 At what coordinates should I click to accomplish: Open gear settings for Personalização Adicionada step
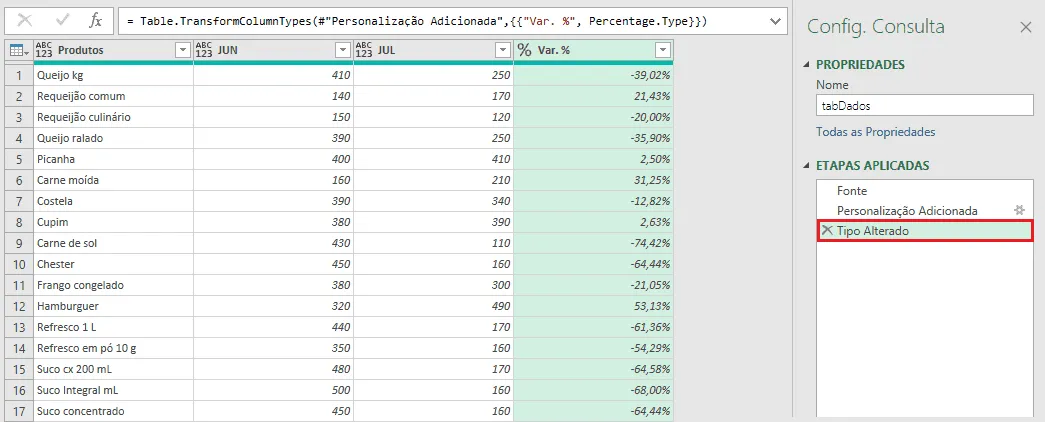(x=1018, y=210)
